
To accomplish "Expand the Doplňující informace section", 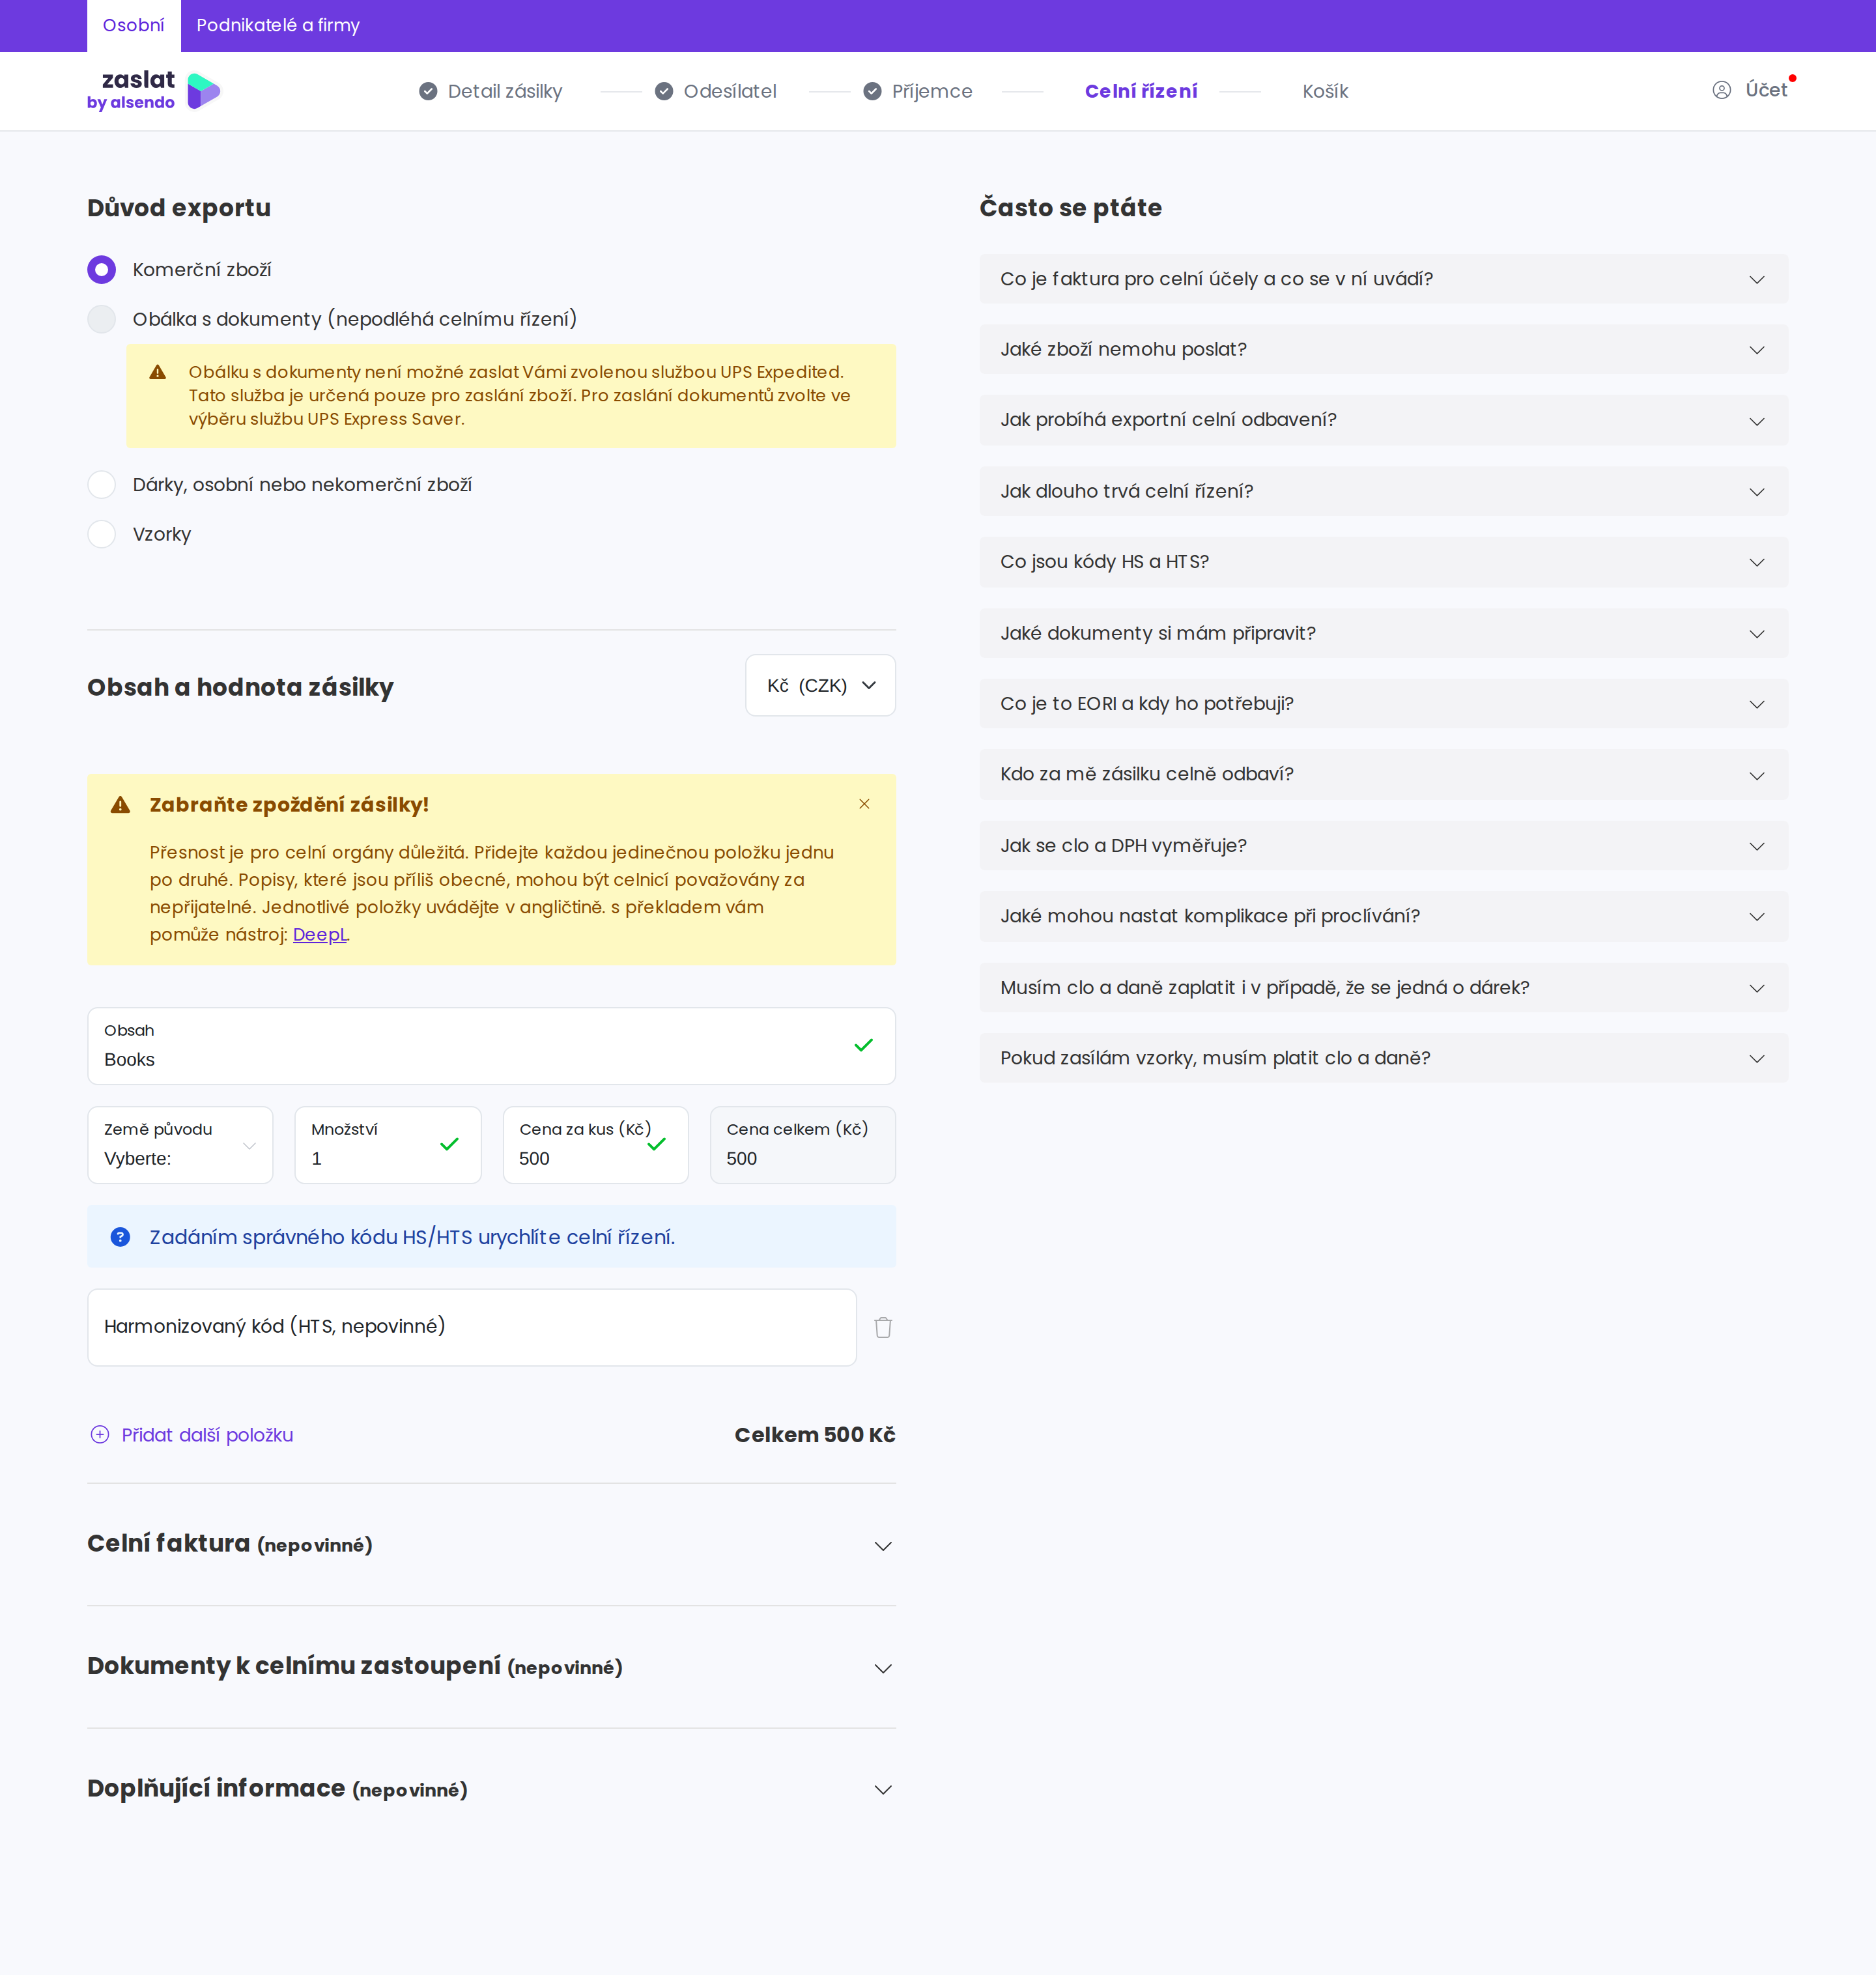I will click(491, 1789).
